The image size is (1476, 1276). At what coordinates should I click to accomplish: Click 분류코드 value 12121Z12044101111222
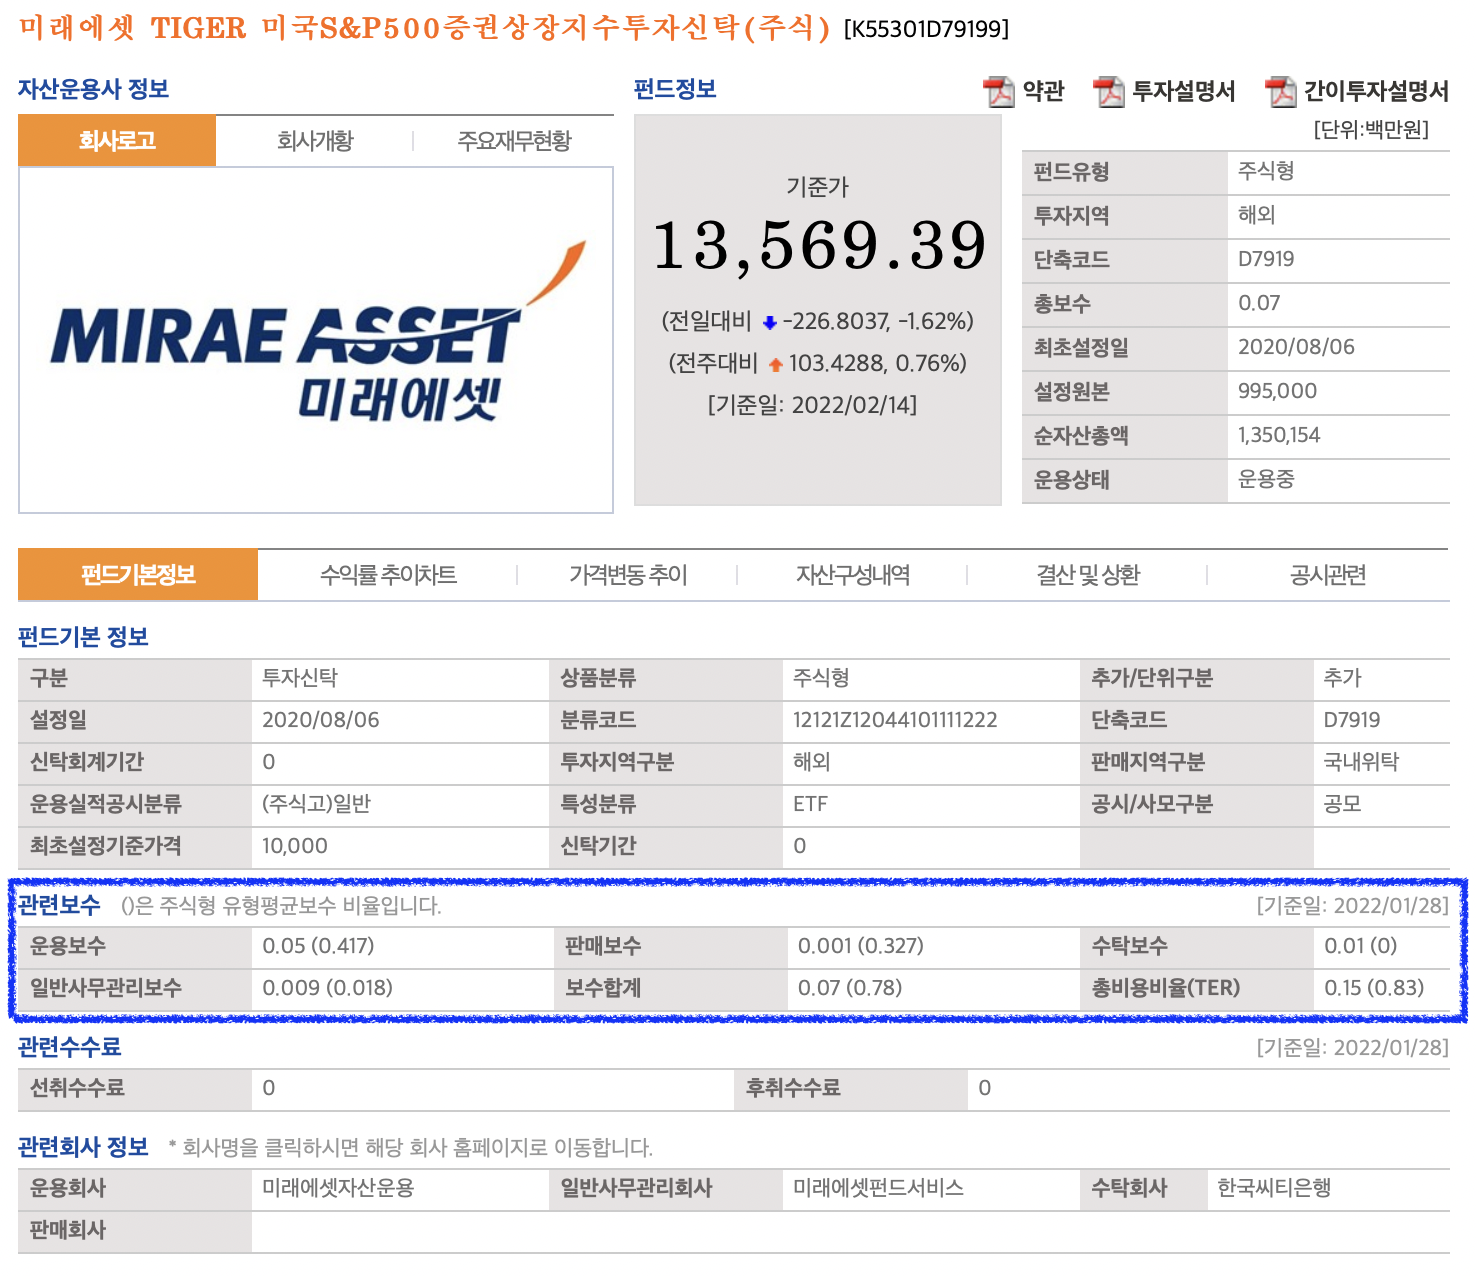(895, 720)
